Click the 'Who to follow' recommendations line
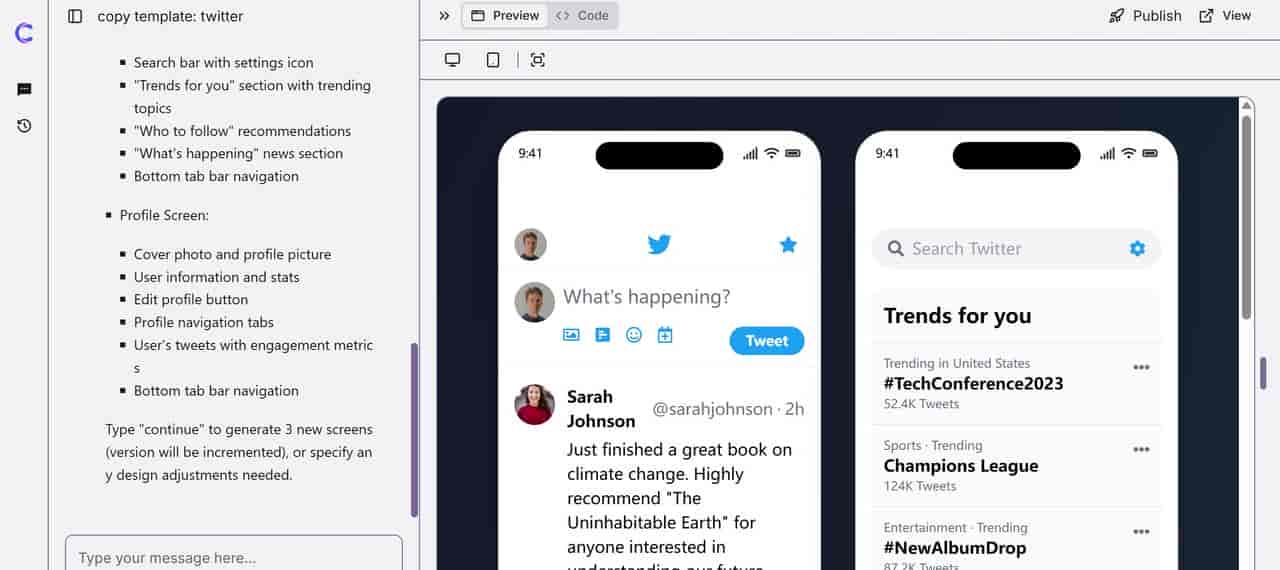The height and width of the screenshot is (570, 1280). (242, 131)
